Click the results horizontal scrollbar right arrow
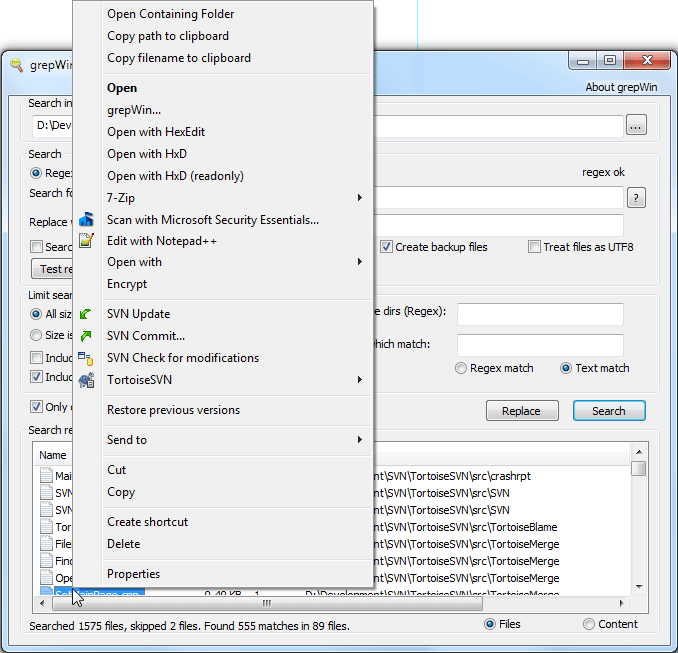This screenshot has height=653, width=678. [621, 603]
